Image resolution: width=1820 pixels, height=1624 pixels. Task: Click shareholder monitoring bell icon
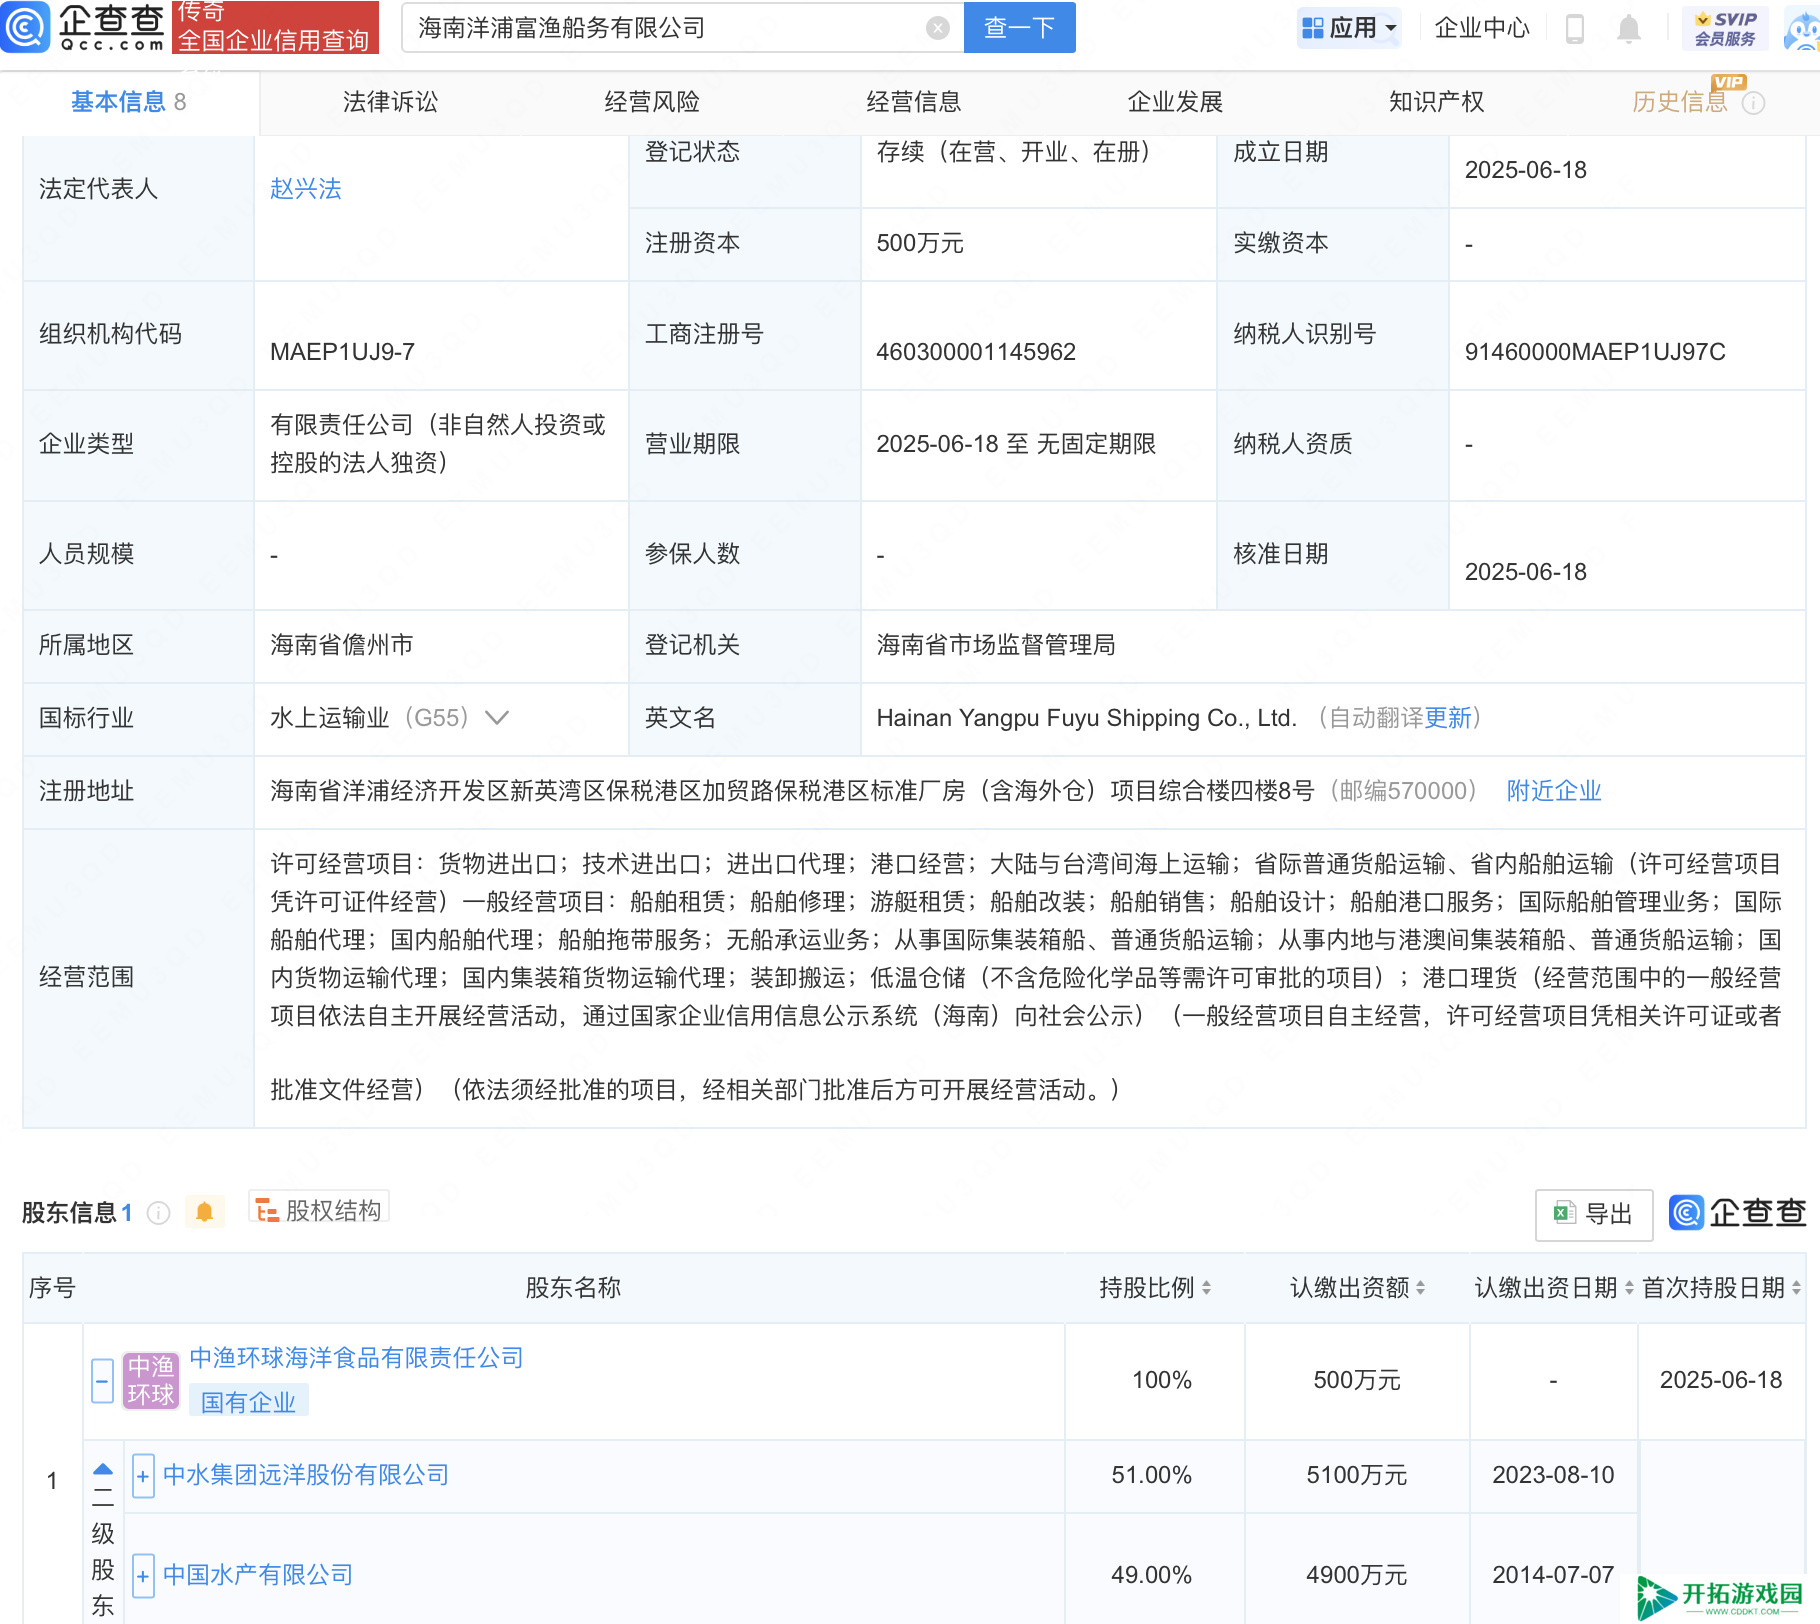tap(204, 1212)
